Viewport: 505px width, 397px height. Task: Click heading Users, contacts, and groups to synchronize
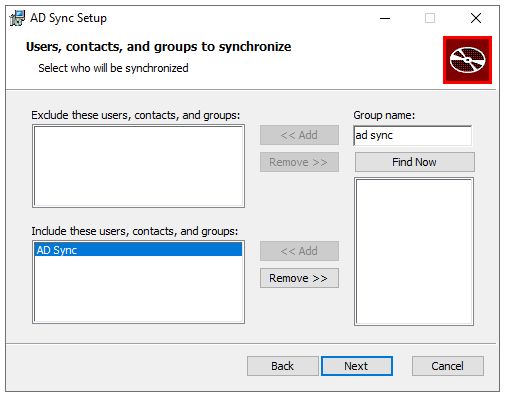(159, 47)
